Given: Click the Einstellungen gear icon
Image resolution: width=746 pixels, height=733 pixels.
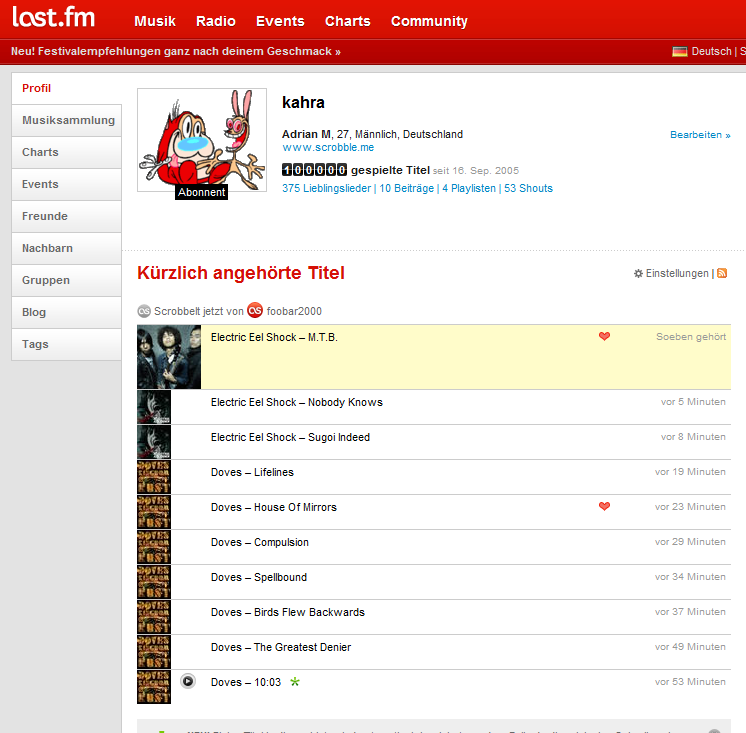Looking at the screenshot, I should pyautogui.click(x=638, y=274).
